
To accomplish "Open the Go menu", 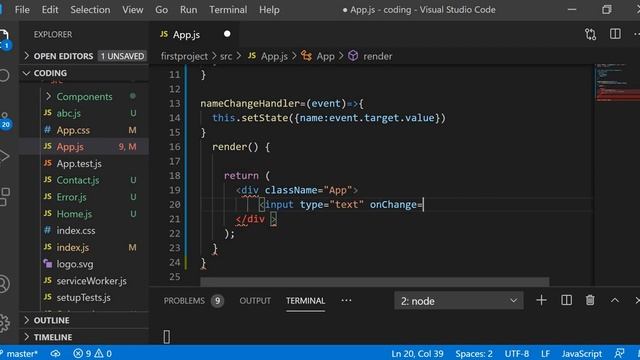I will coord(161,9).
